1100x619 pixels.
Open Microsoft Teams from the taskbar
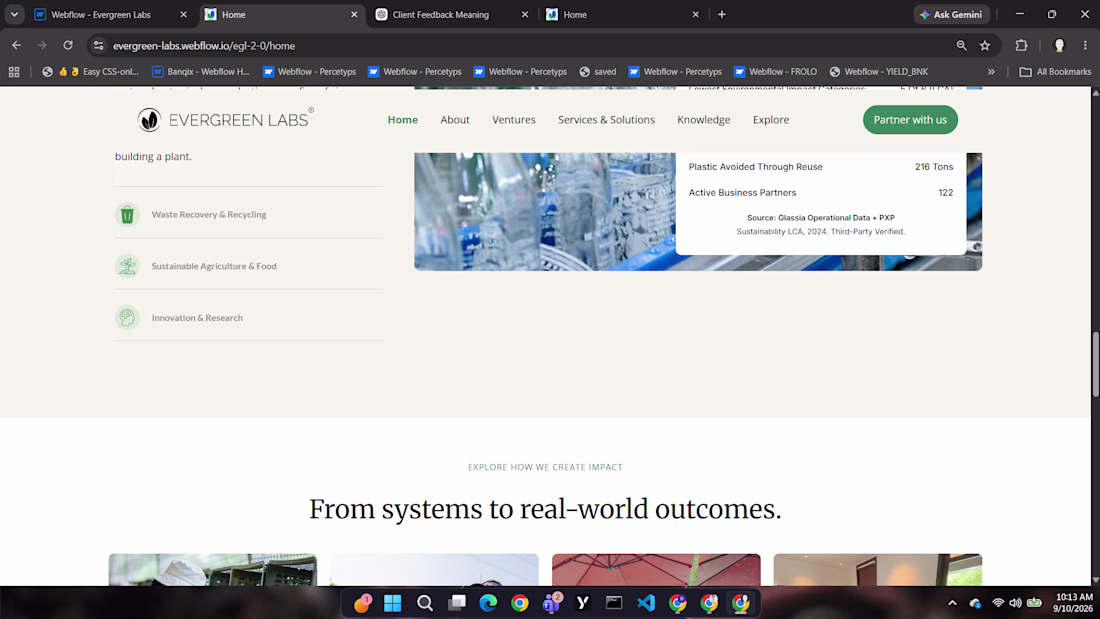[x=551, y=603]
